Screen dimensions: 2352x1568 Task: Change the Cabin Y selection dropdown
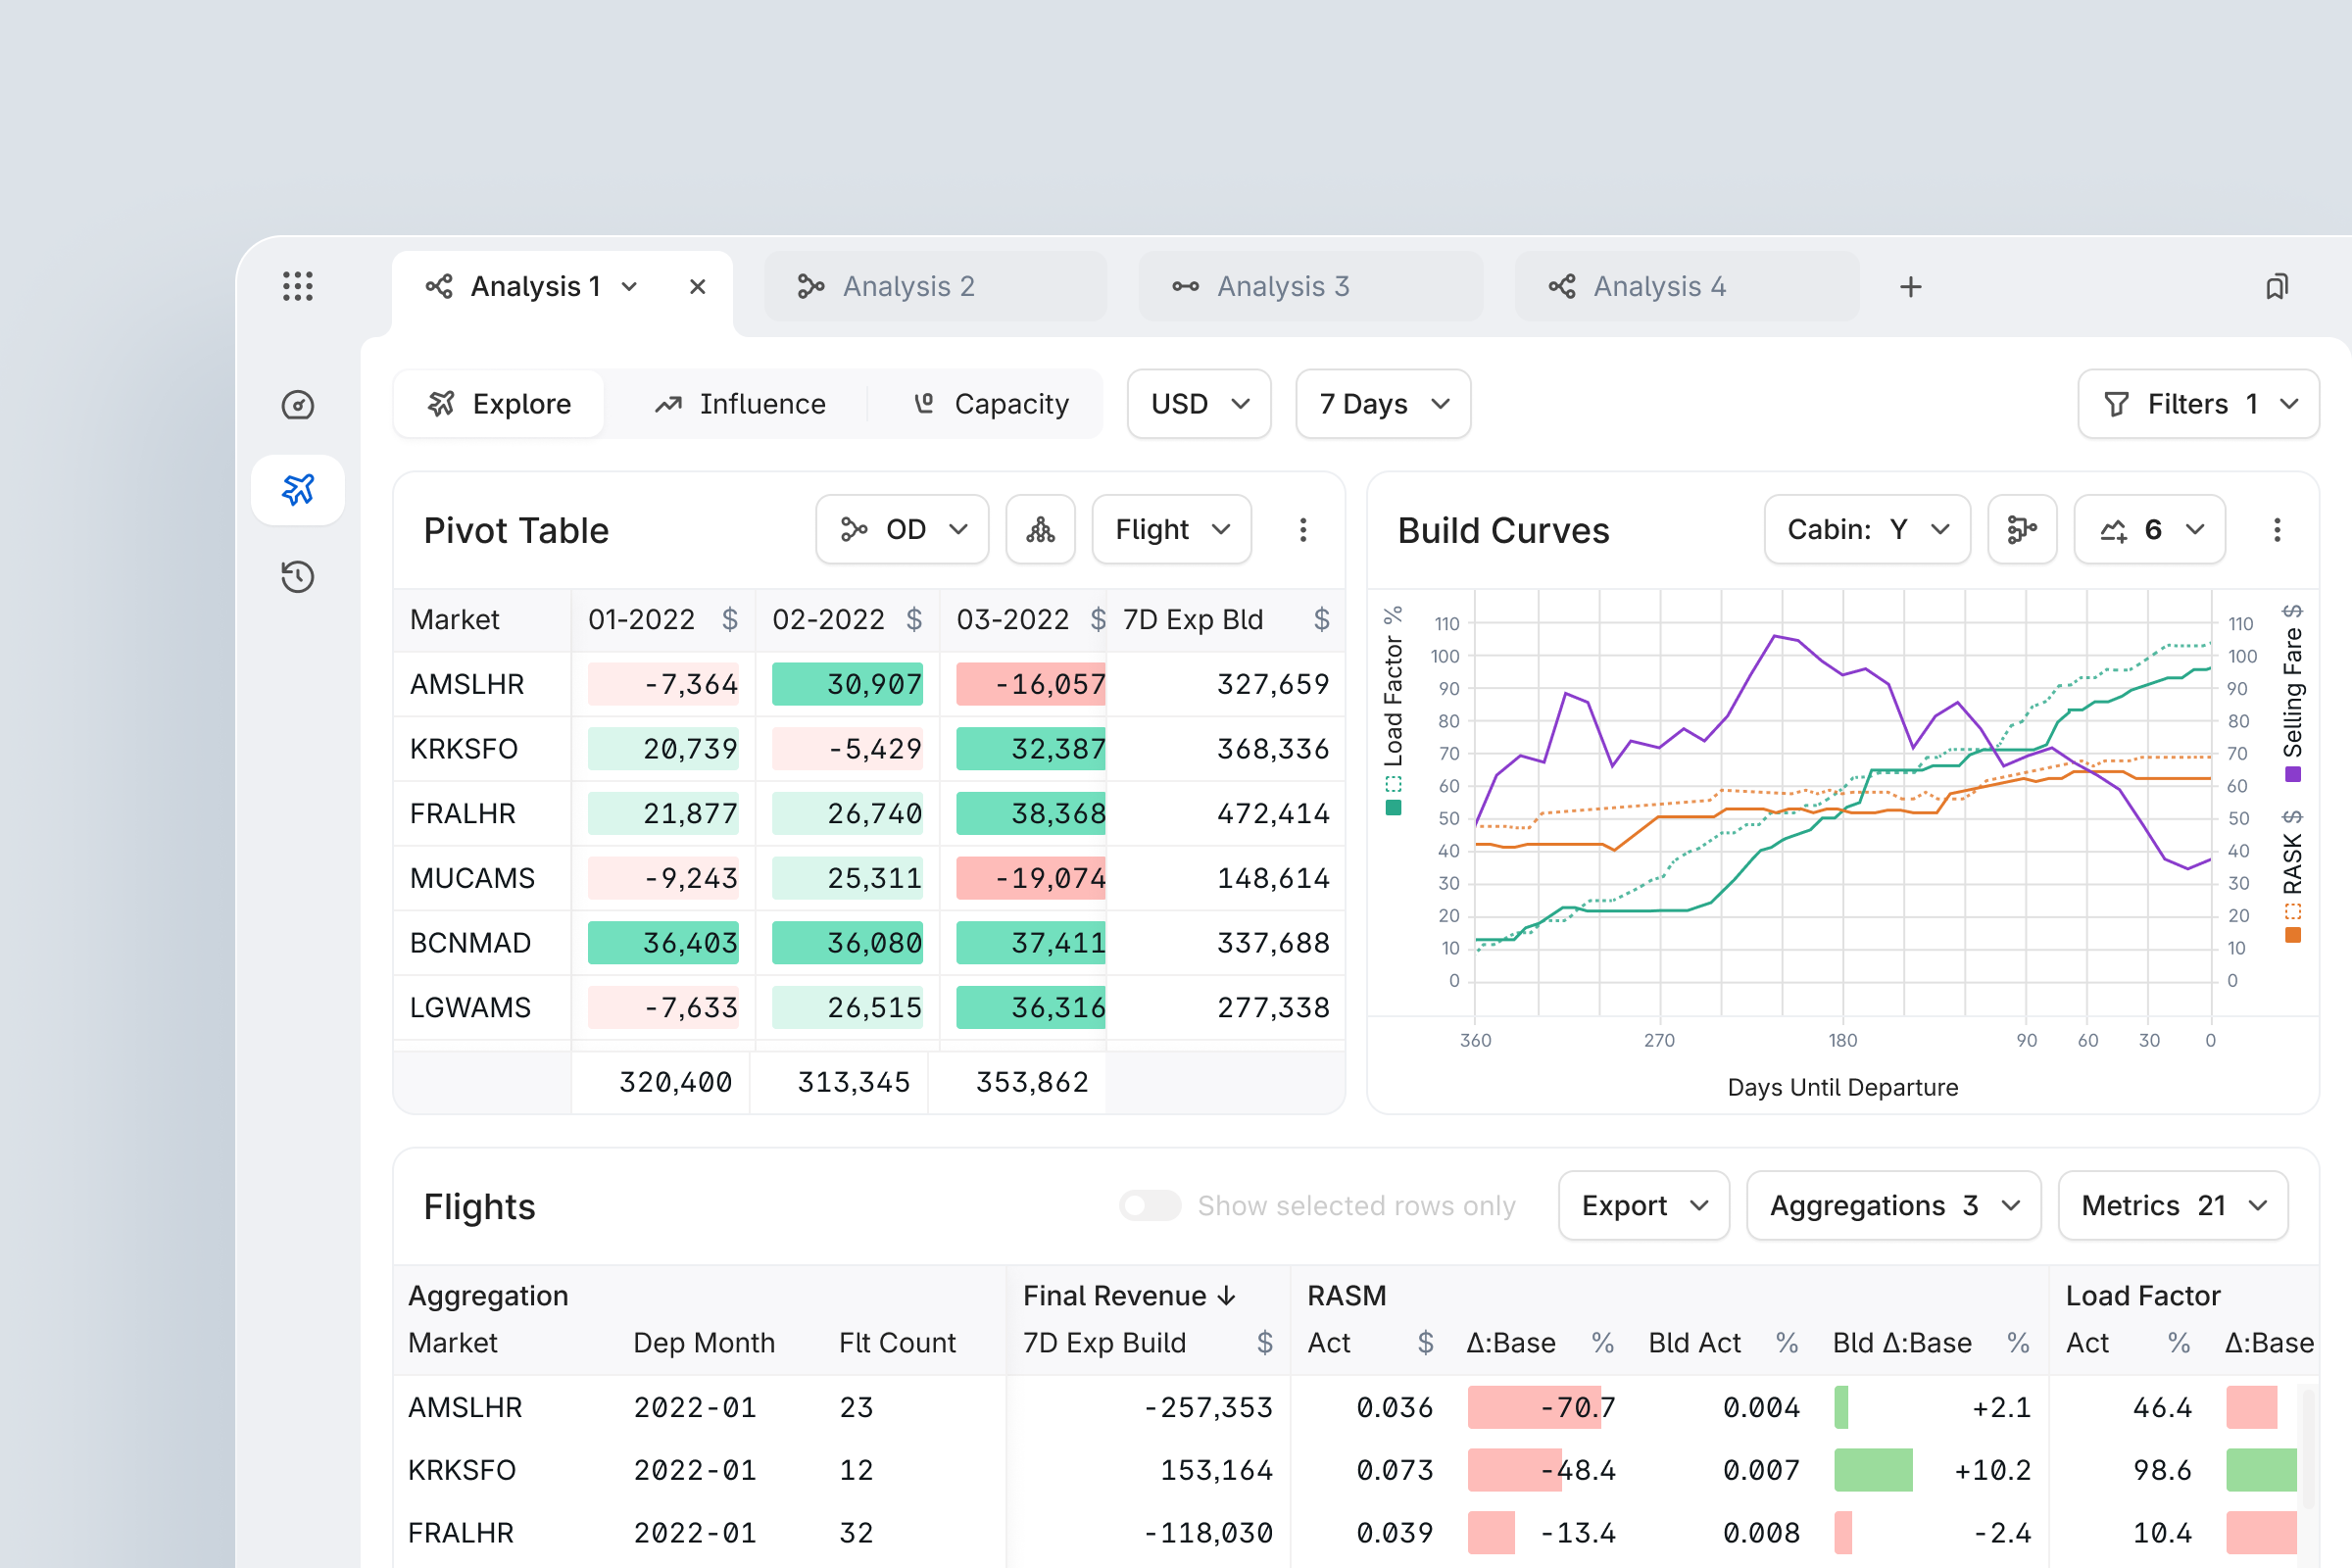pos(1866,529)
